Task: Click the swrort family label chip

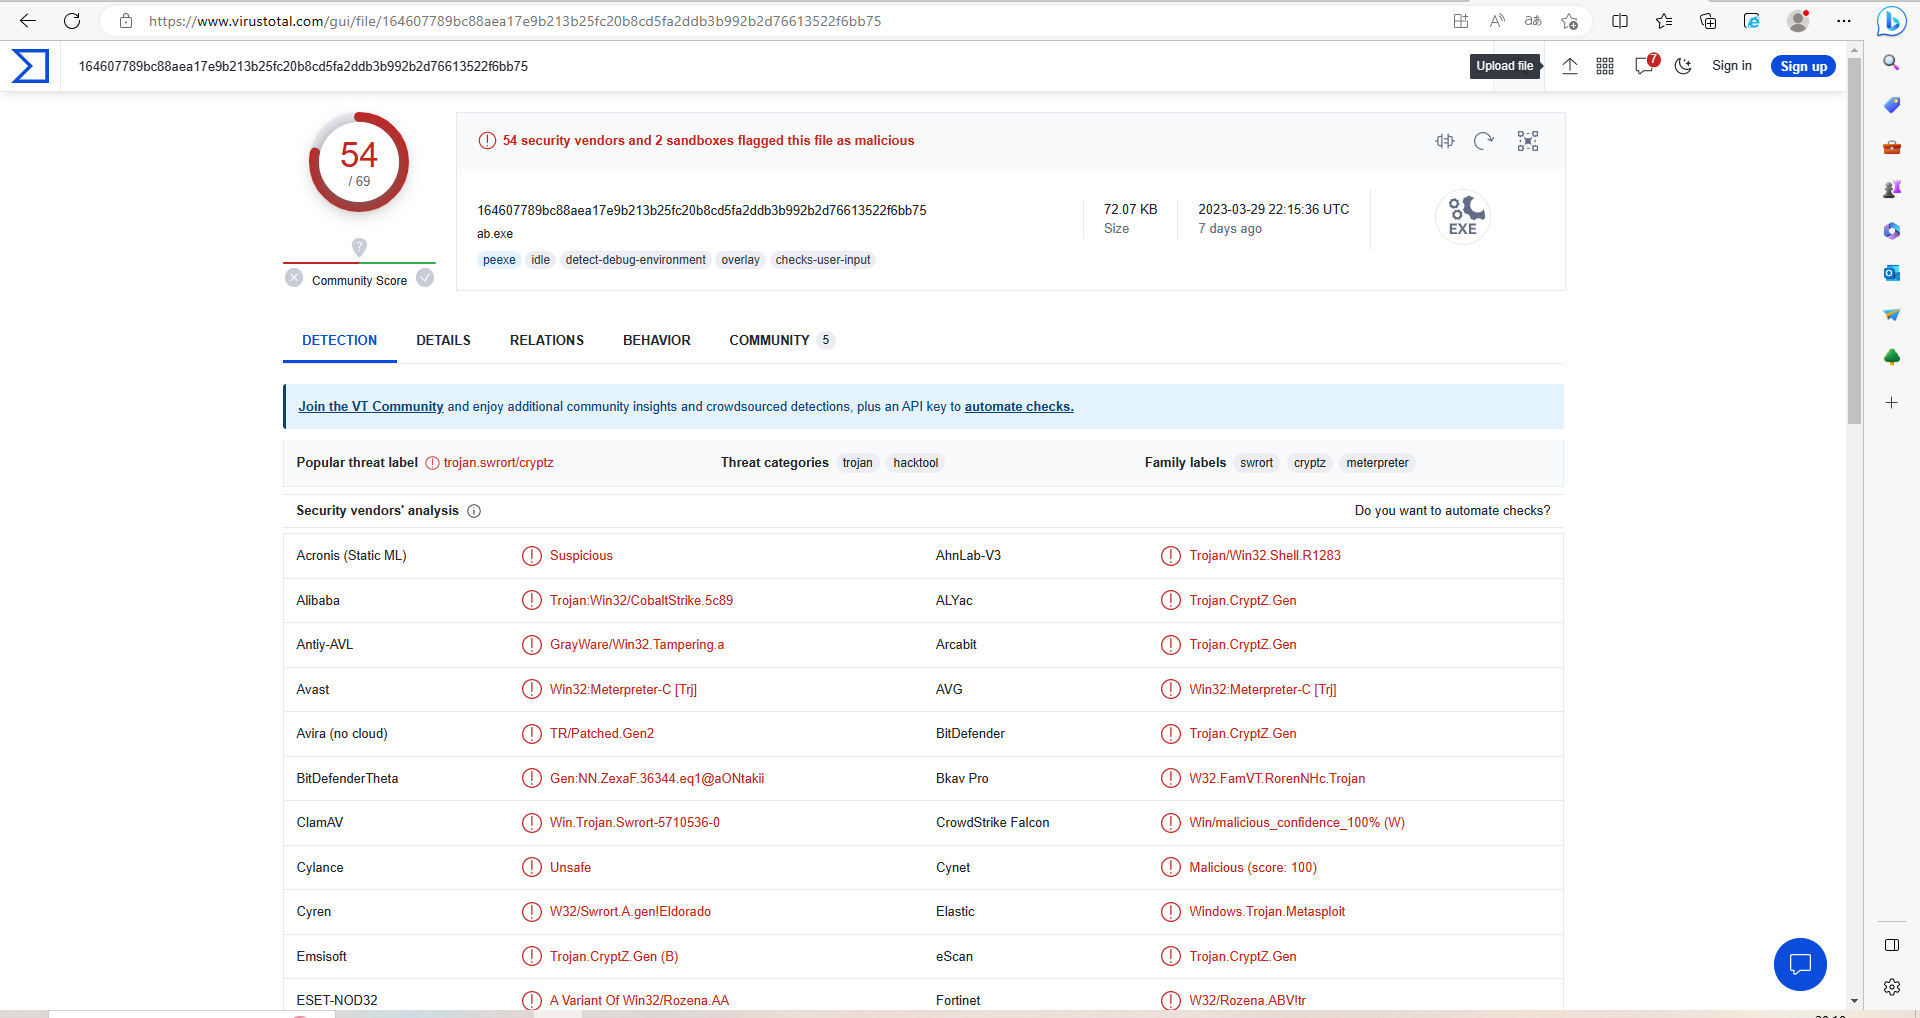Action: tap(1257, 463)
